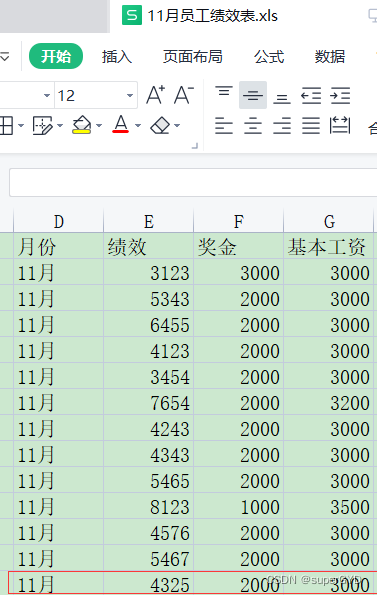Select the cell with value 3123

pyautogui.click(x=149, y=272)
